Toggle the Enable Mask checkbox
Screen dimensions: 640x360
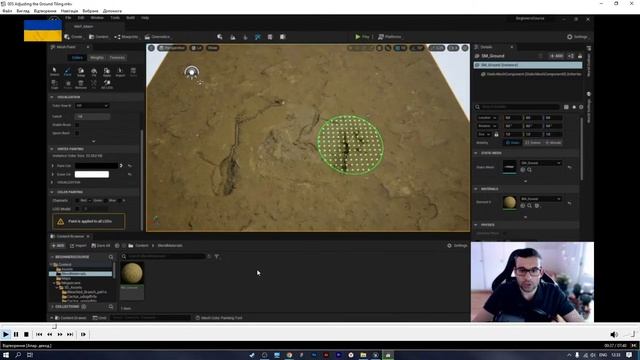[x=77, y=125]
